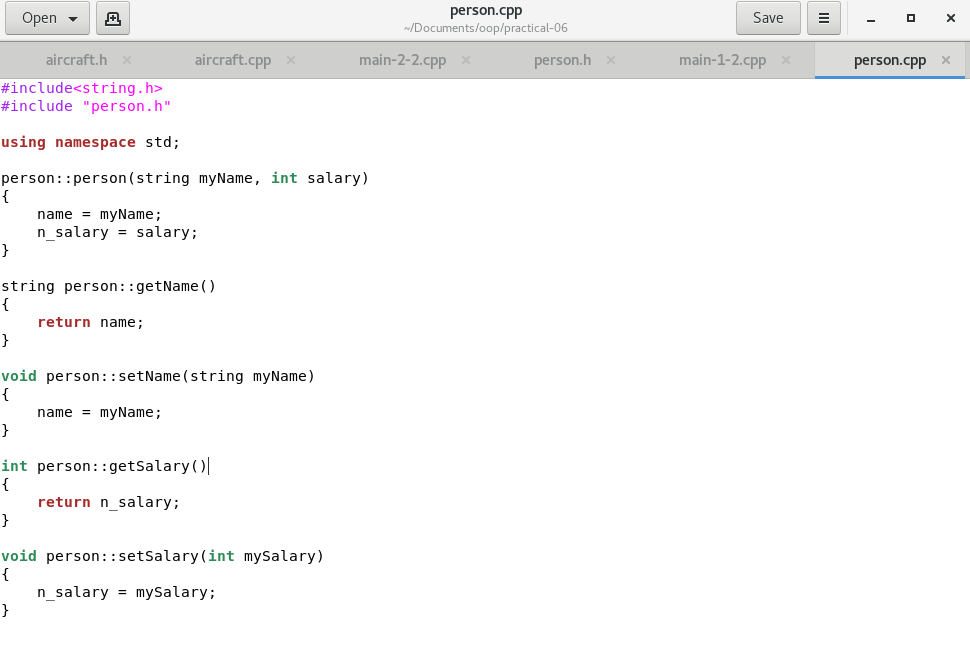Open the Save button's neighboring menu icon
The width and height of the screenshot is (970, 650).
tap(823, 18)
